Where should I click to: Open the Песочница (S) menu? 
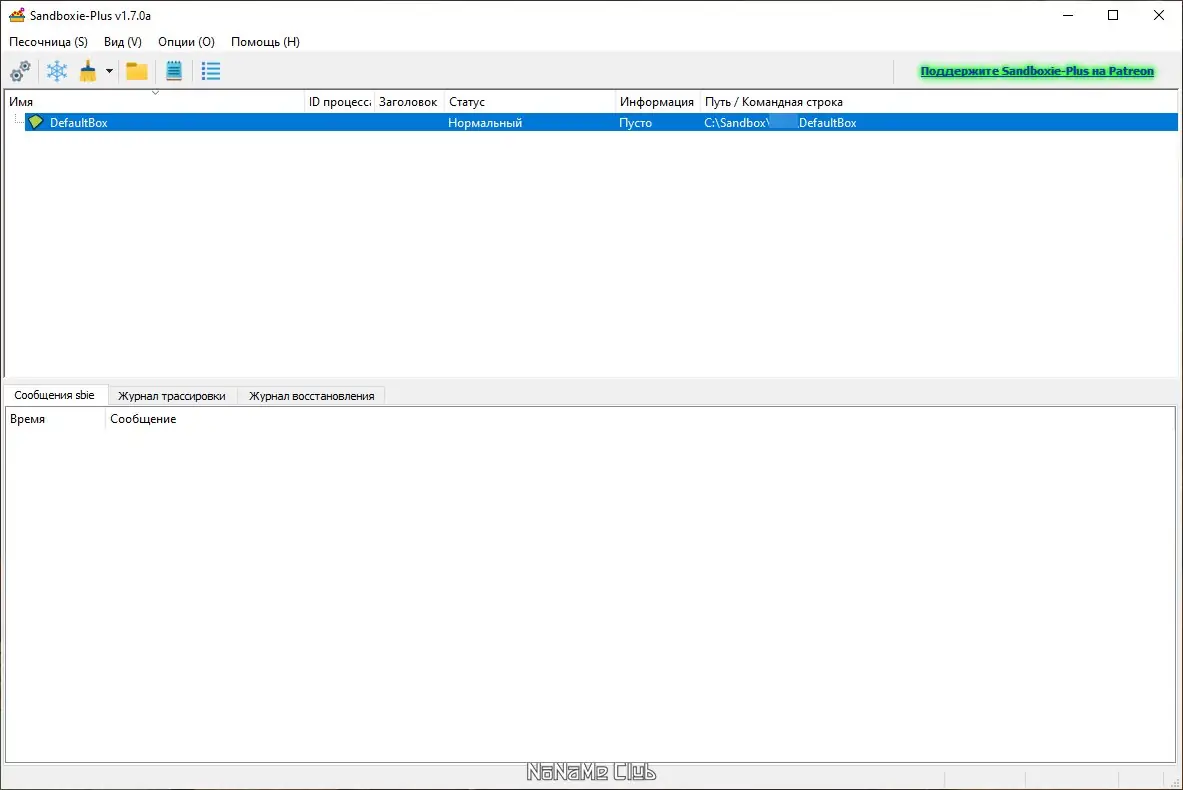[x=48, y=41]
